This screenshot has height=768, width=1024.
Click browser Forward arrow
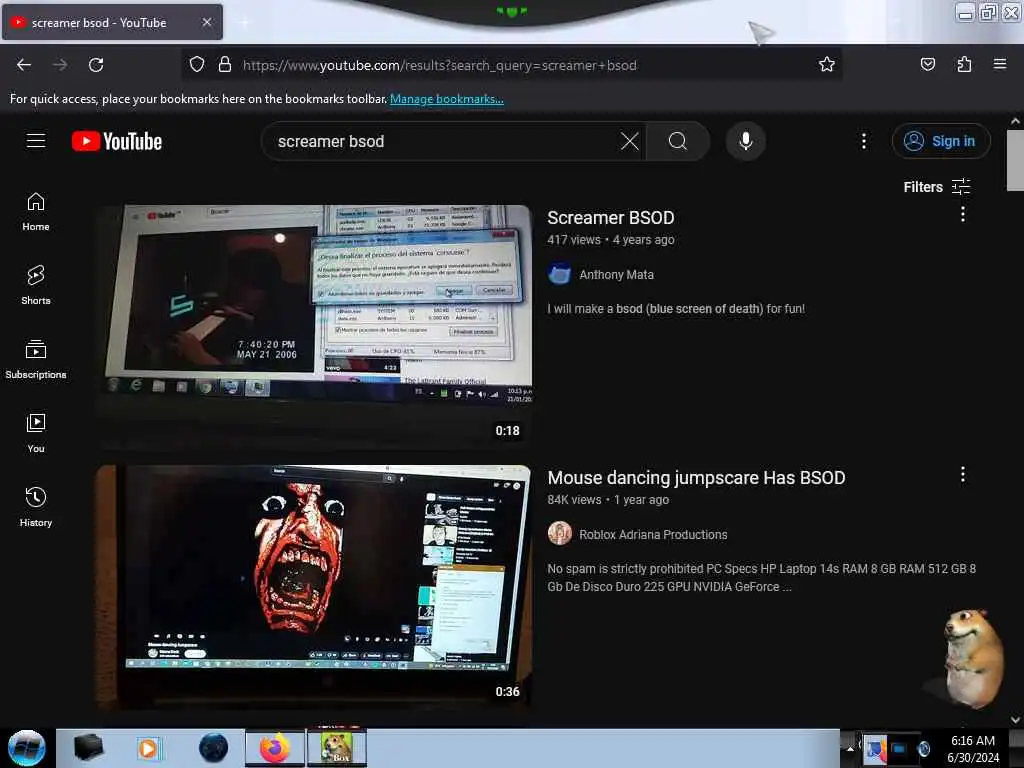[x=60, y=65]
